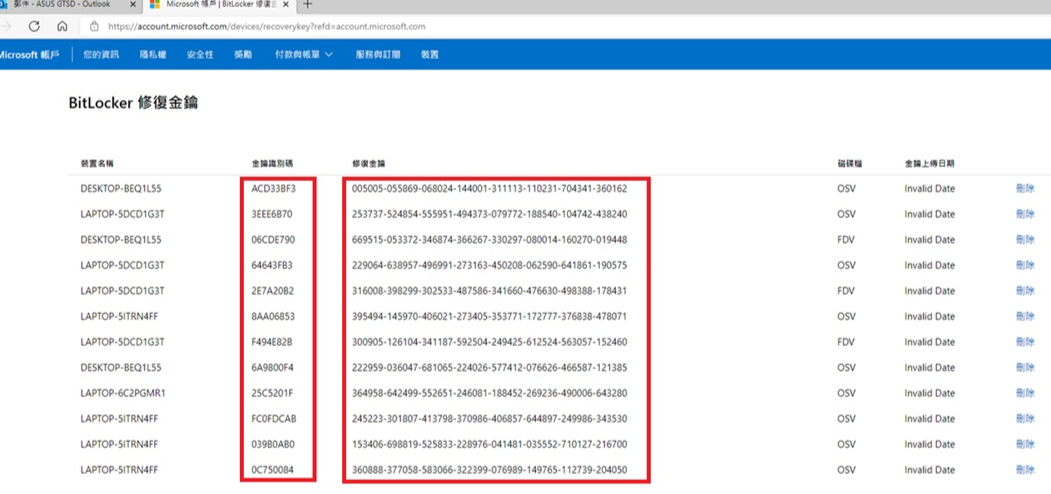This screenshot has width=1051, height=494.
Task: Click the 修復金鑰 column header
Action: (x=369, y=164)
